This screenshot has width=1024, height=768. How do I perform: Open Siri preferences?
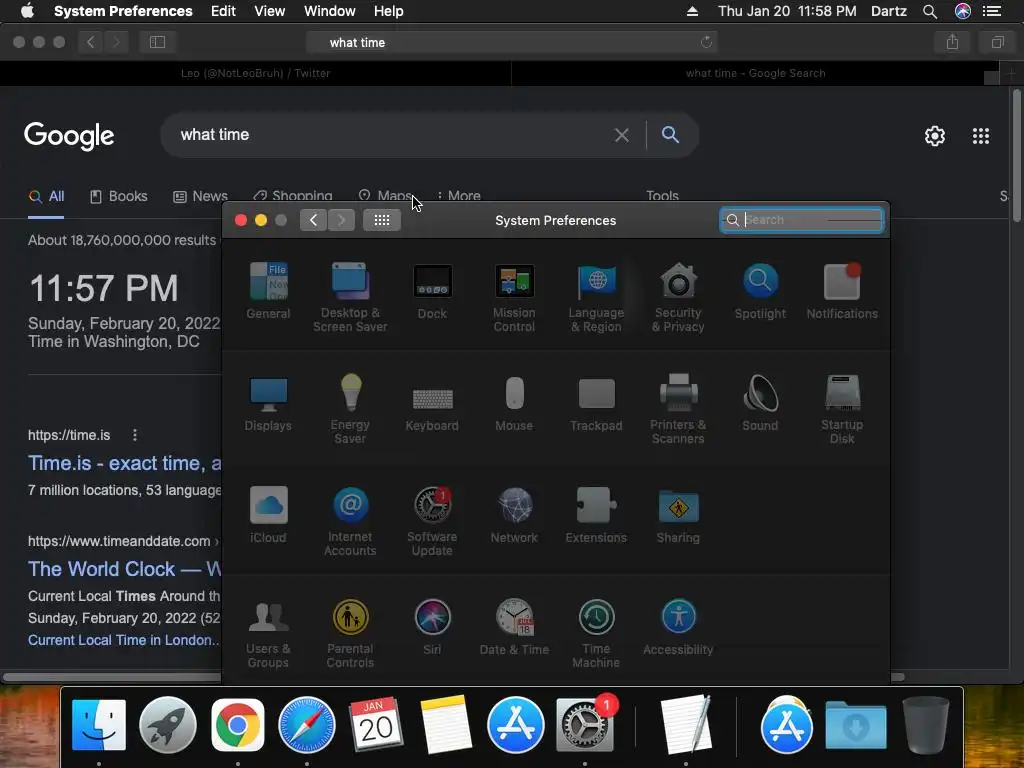click(x=432, y=627)
